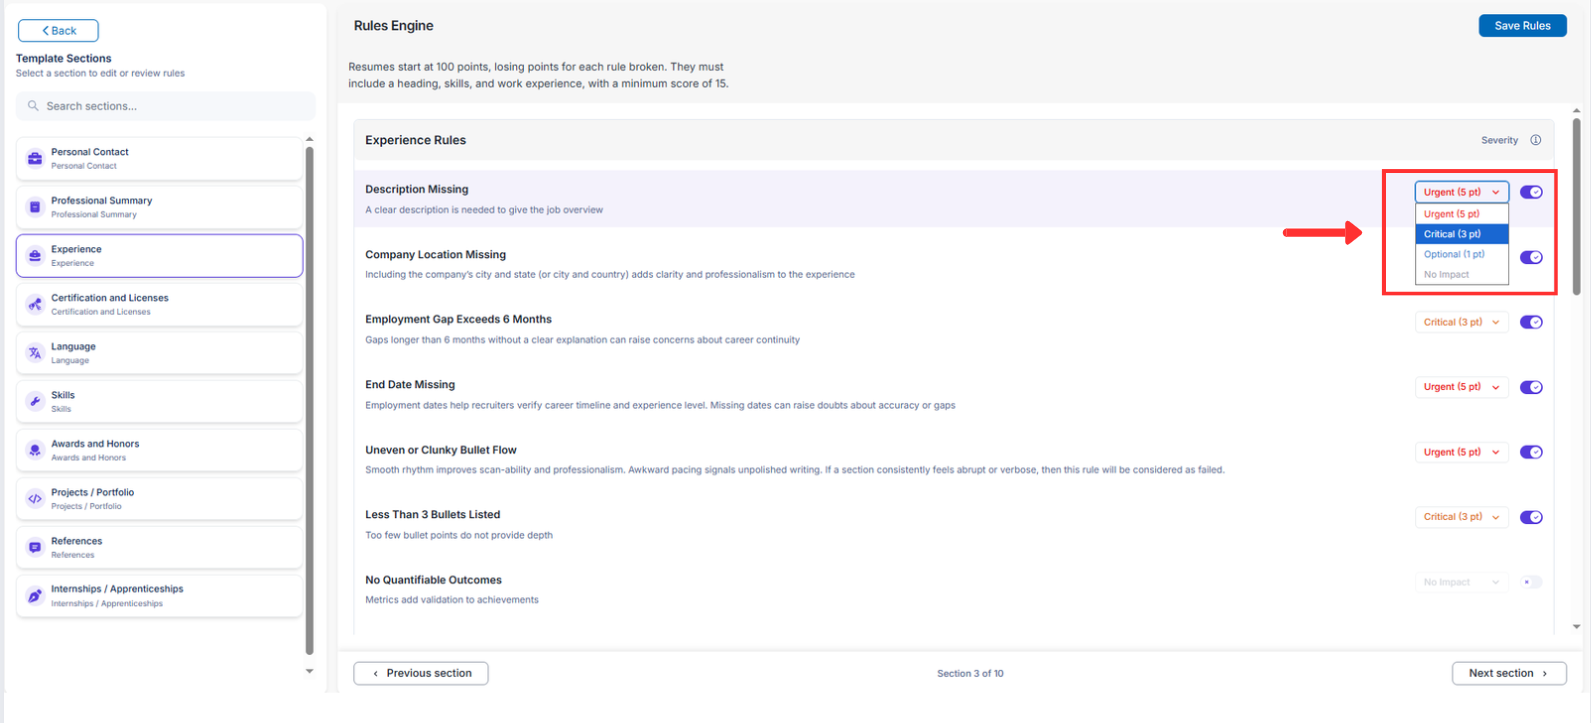Click the Experience section icon

click(x=35, y=256)
